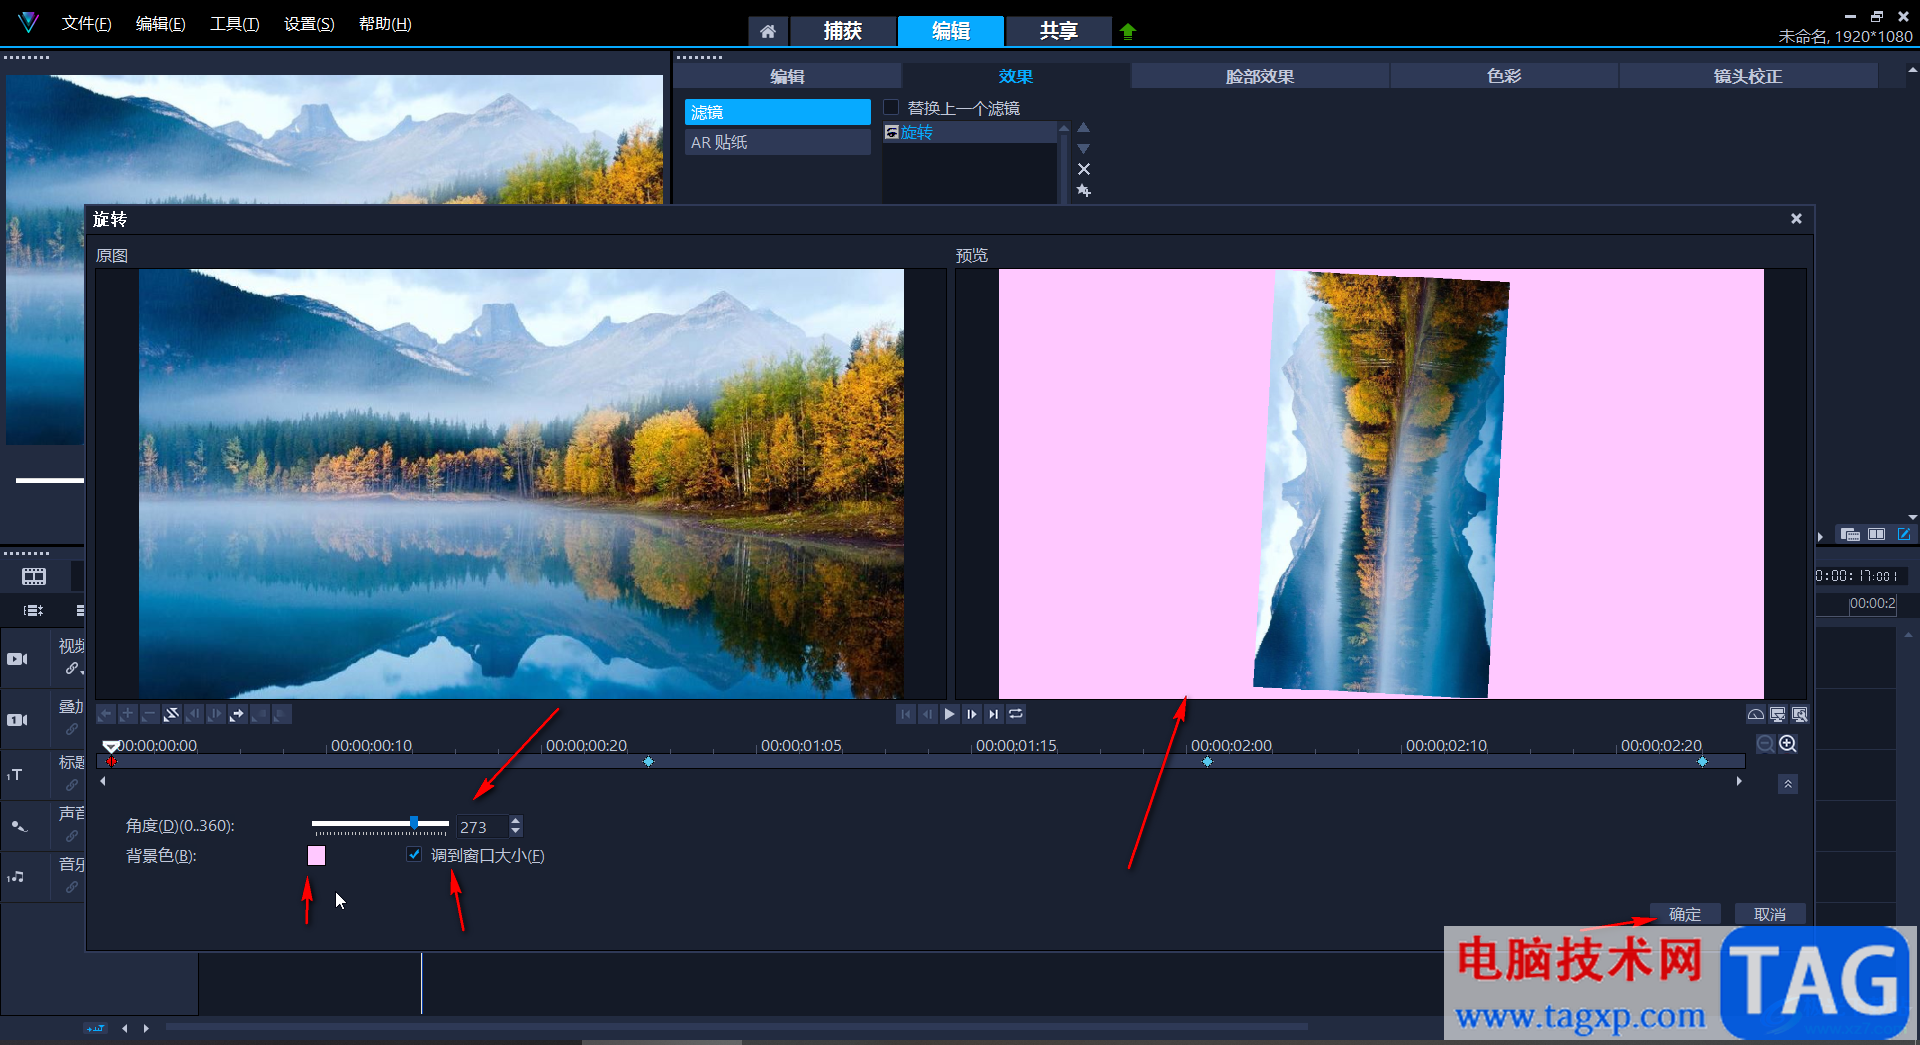Screen dimensions: 1920x1045
Task: Click the red start keyframe marker
Action: click(x=111, y=762)
